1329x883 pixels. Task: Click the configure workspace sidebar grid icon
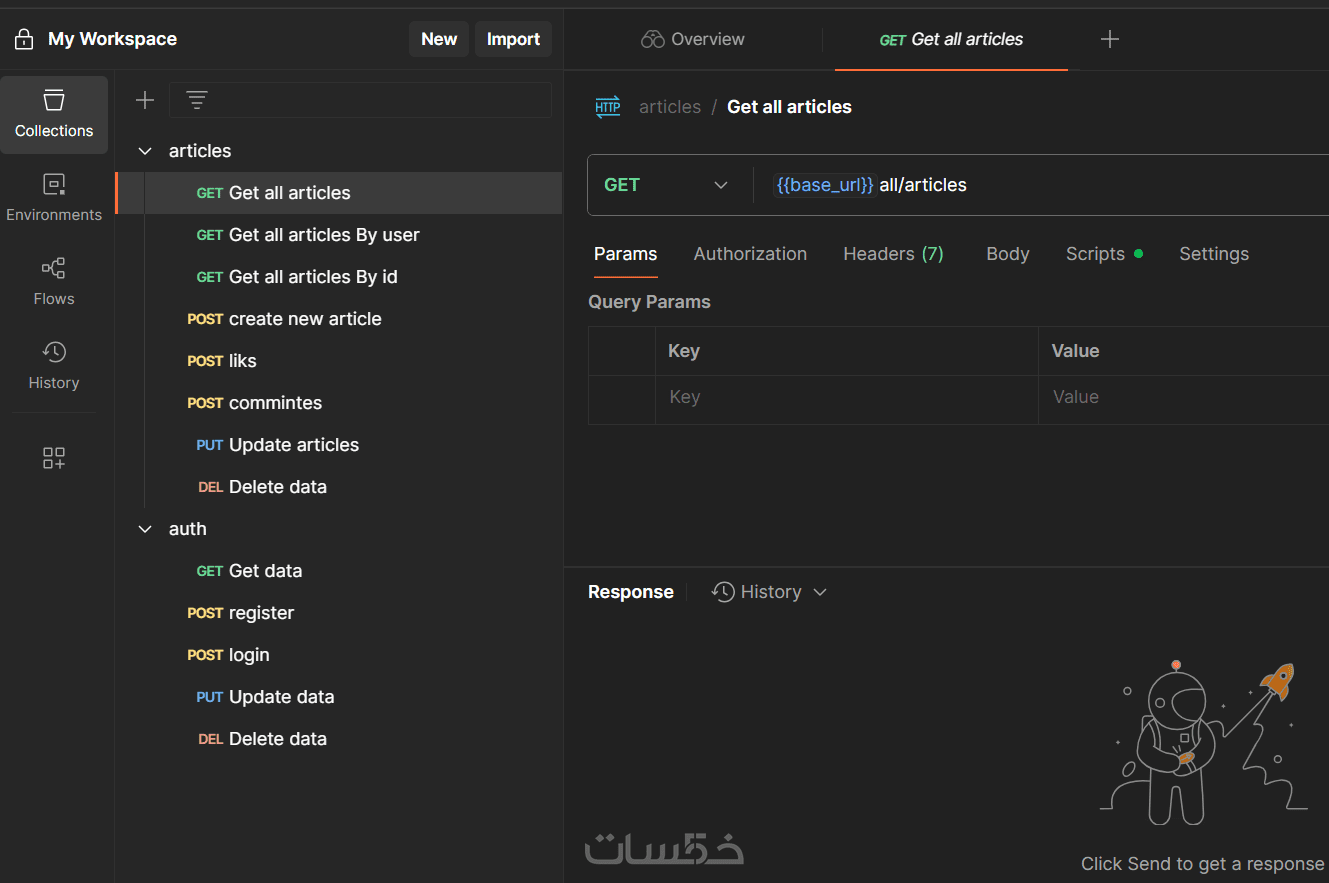54,458
